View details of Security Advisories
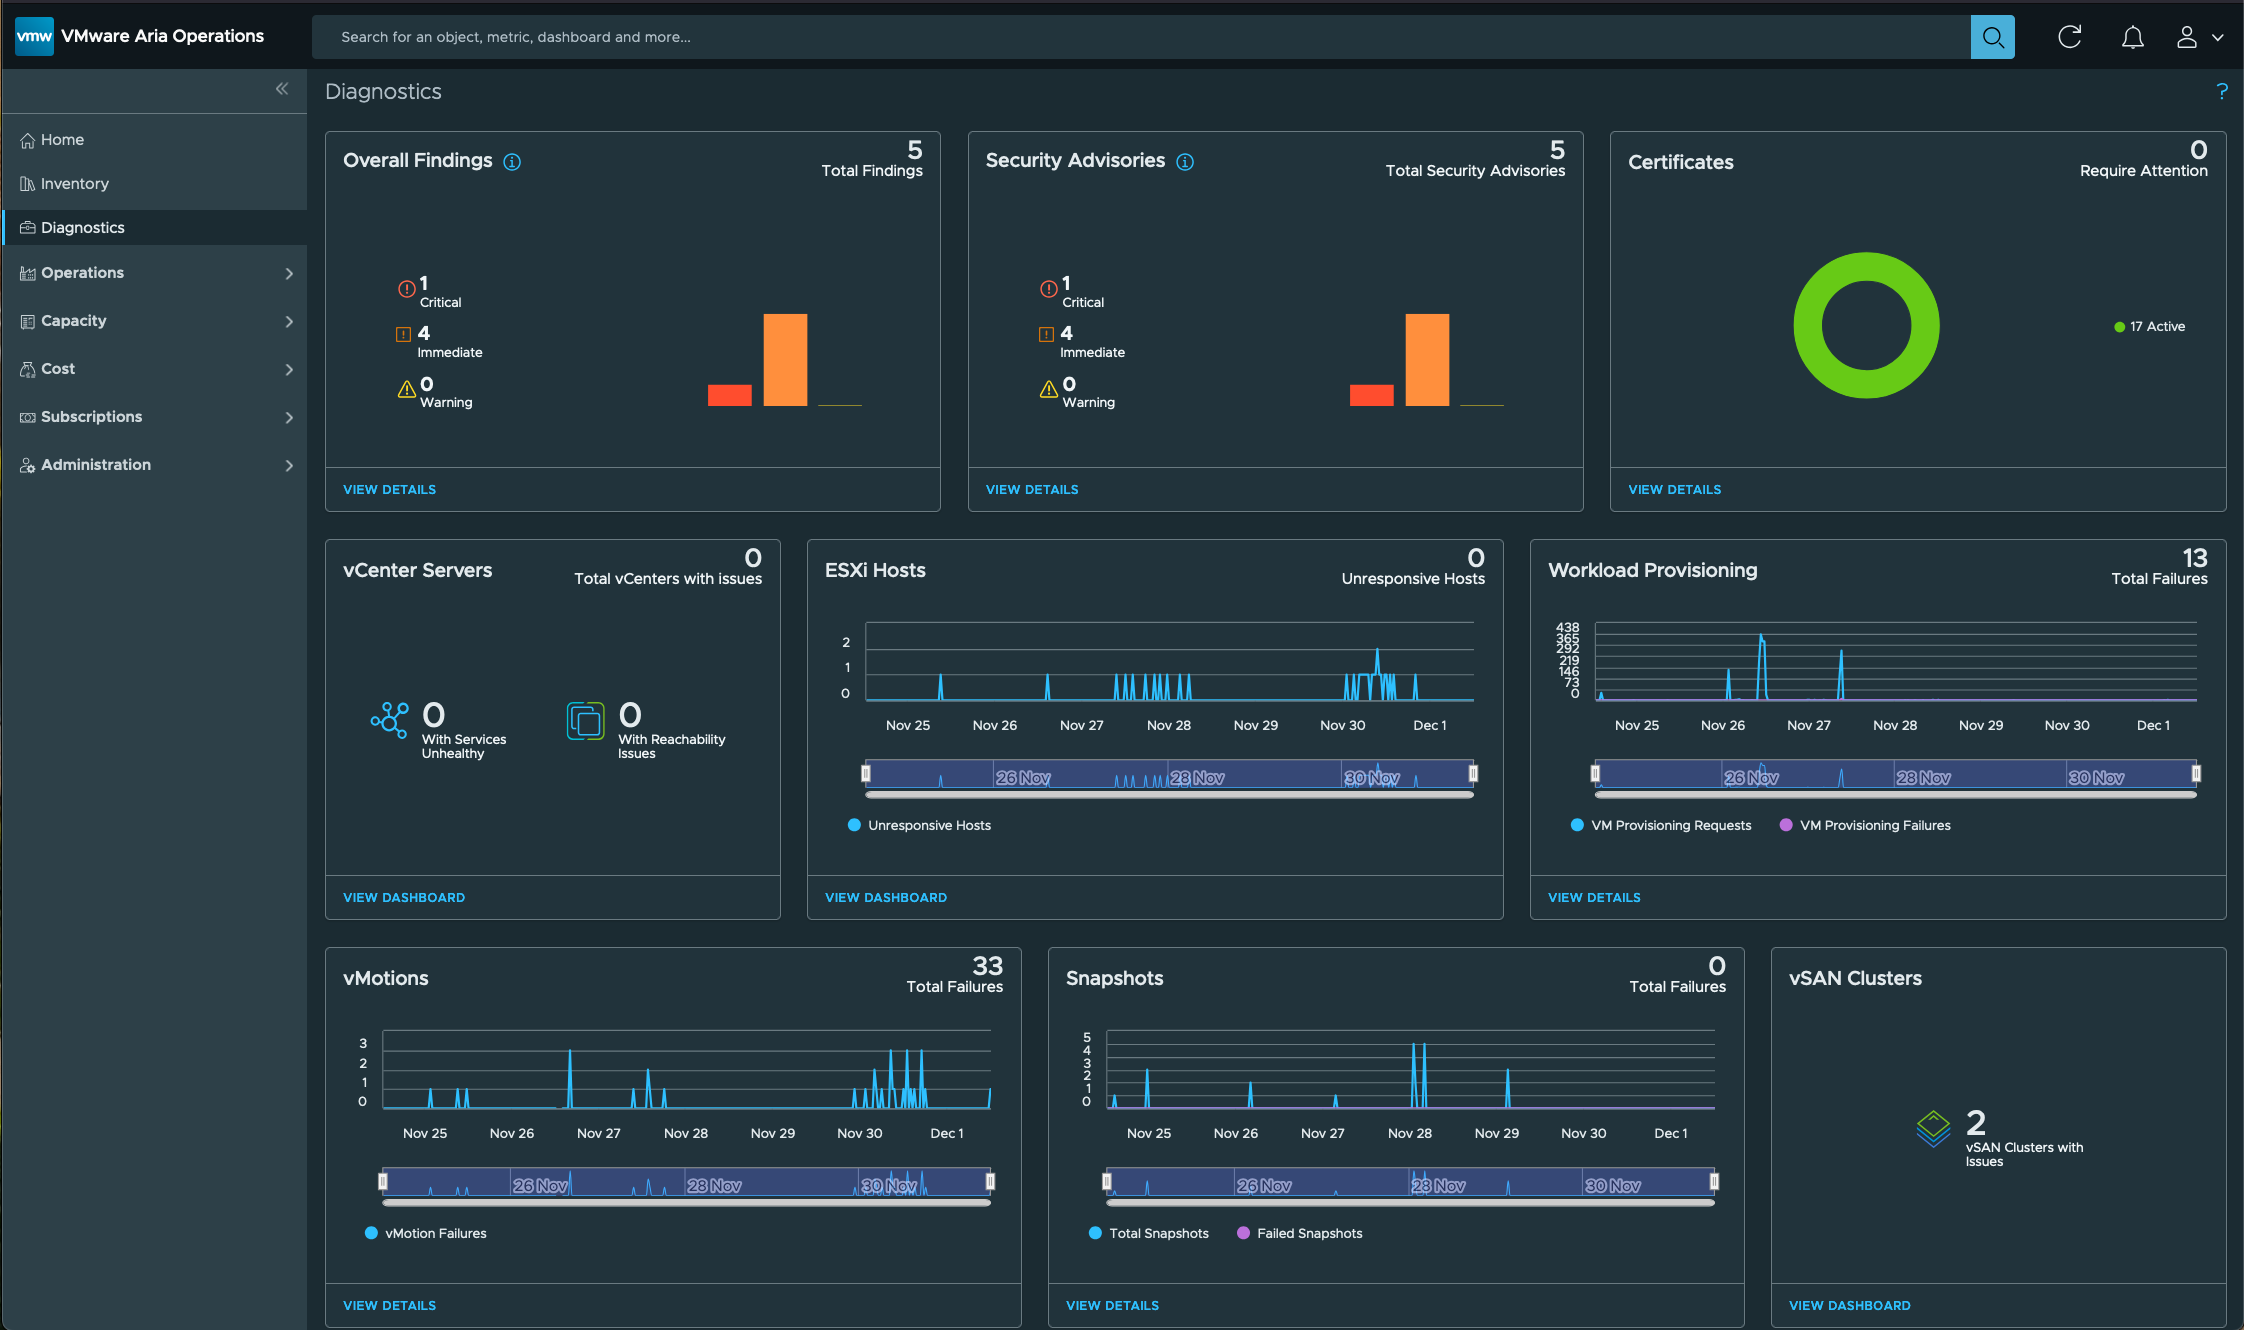The height and width of the screenshot is (1330, 2244). click(1032, 490)
